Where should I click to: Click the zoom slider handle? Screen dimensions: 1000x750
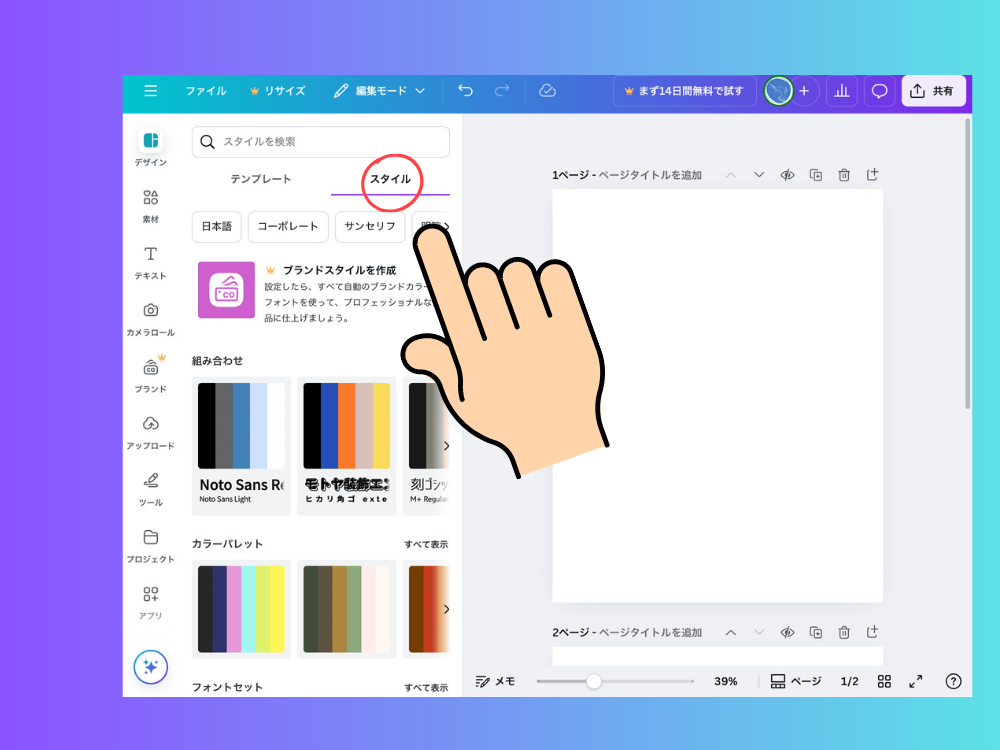coord(594,681)
